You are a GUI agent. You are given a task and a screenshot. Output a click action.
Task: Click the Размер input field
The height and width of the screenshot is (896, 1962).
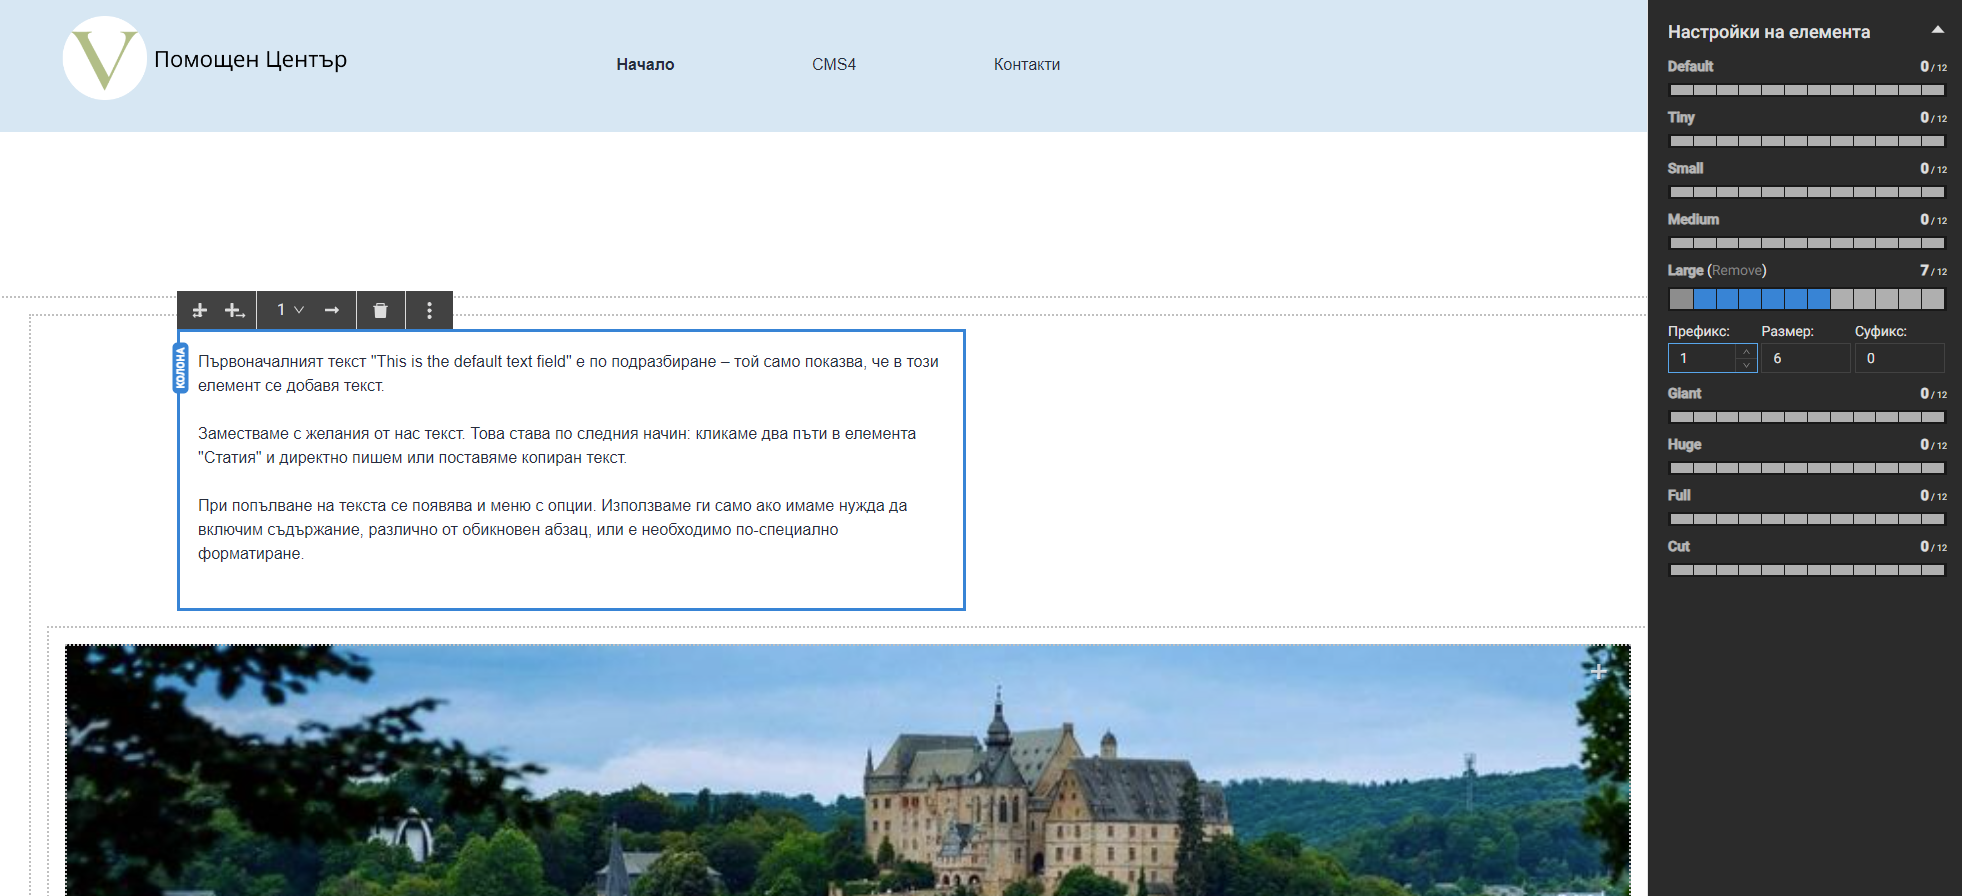(x=1805, y=359)
